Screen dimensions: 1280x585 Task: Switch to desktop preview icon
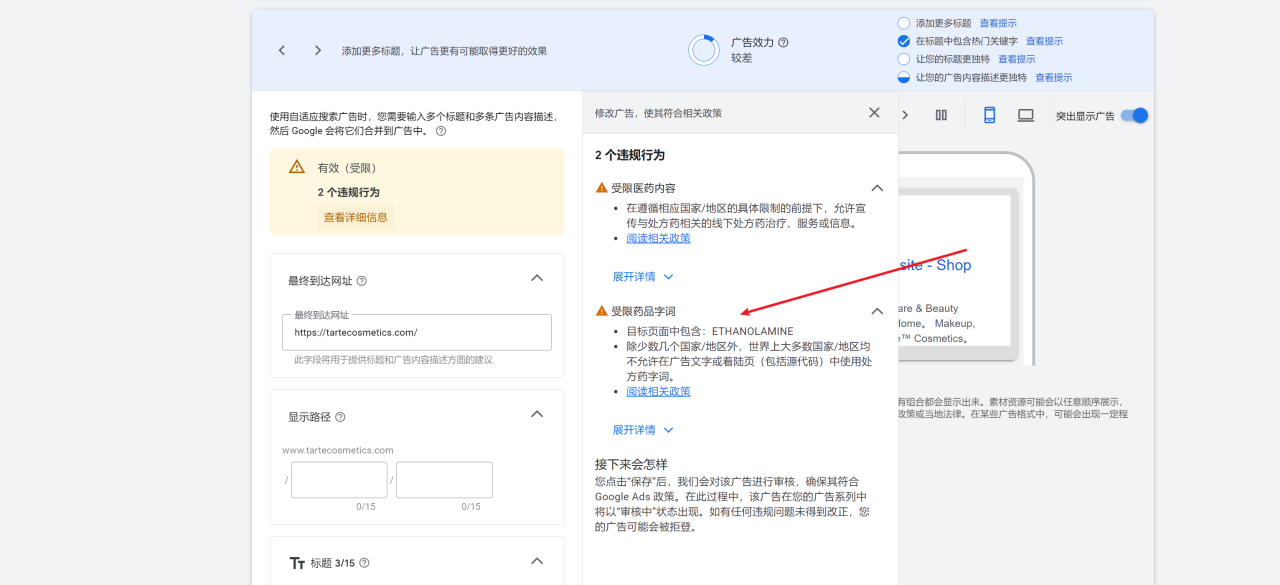(x=1025, y=115)
